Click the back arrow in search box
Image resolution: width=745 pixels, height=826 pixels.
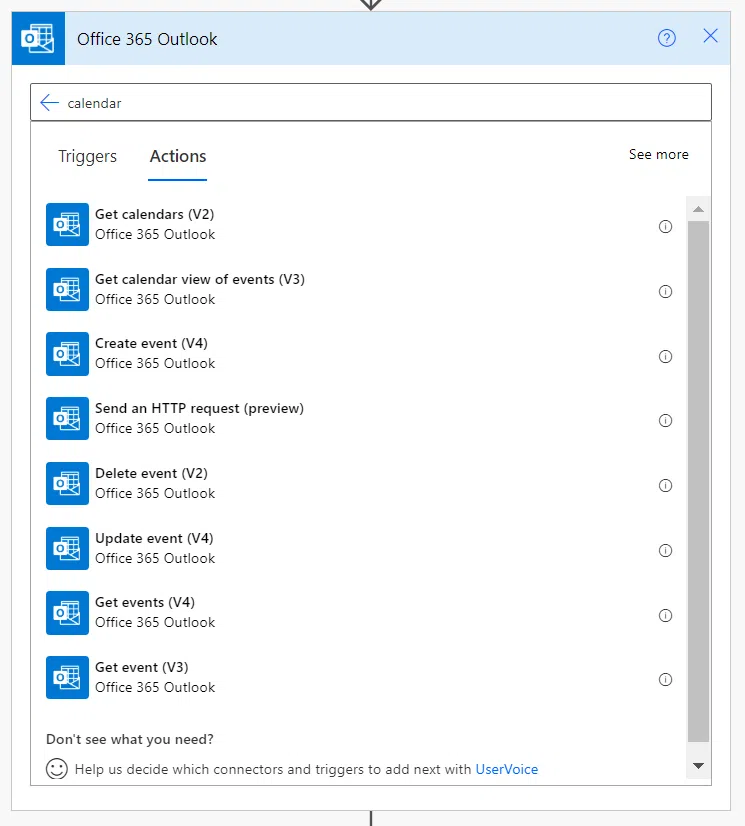[50, 102]
